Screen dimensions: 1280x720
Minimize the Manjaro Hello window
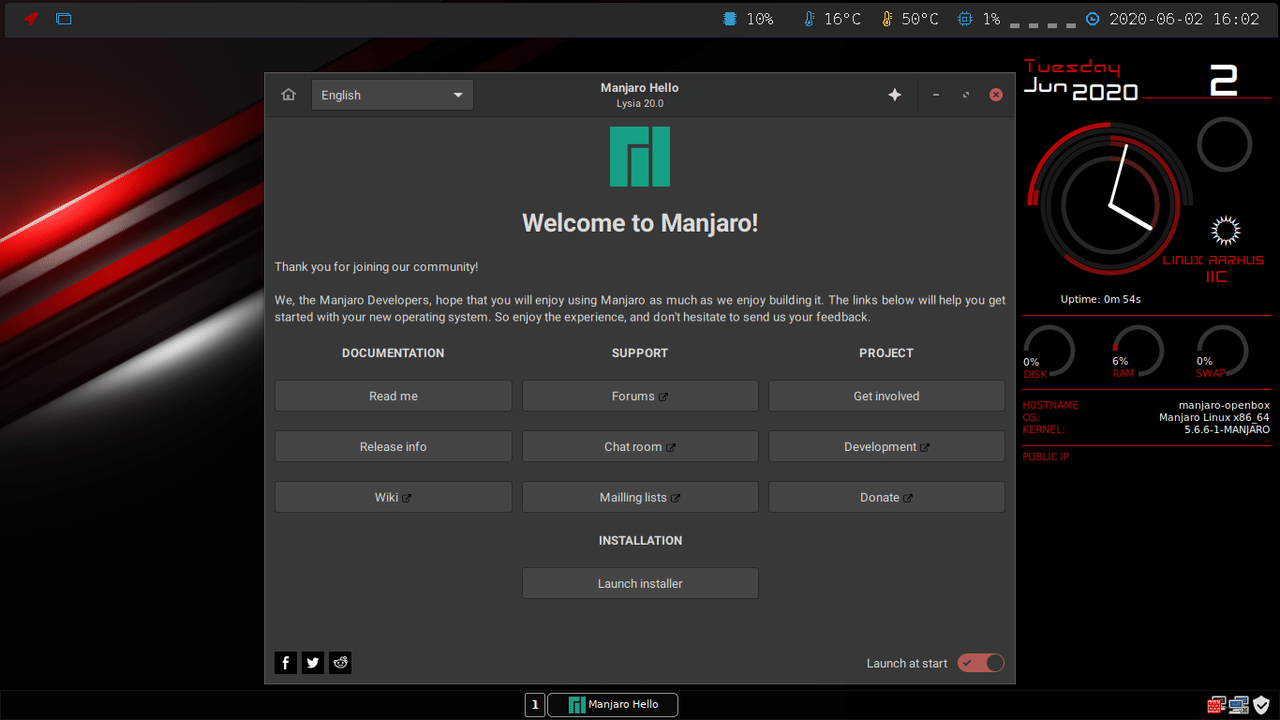pos(936,95)
